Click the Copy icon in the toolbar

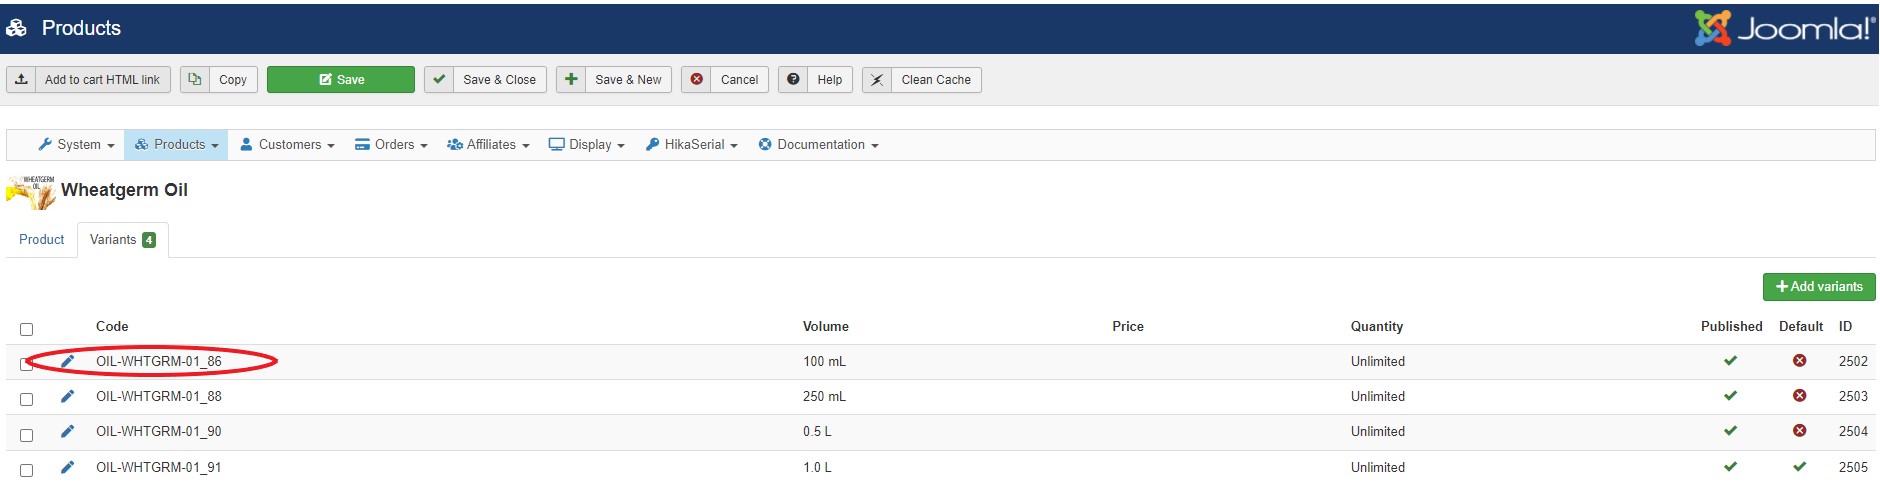(x=195, y=79)
